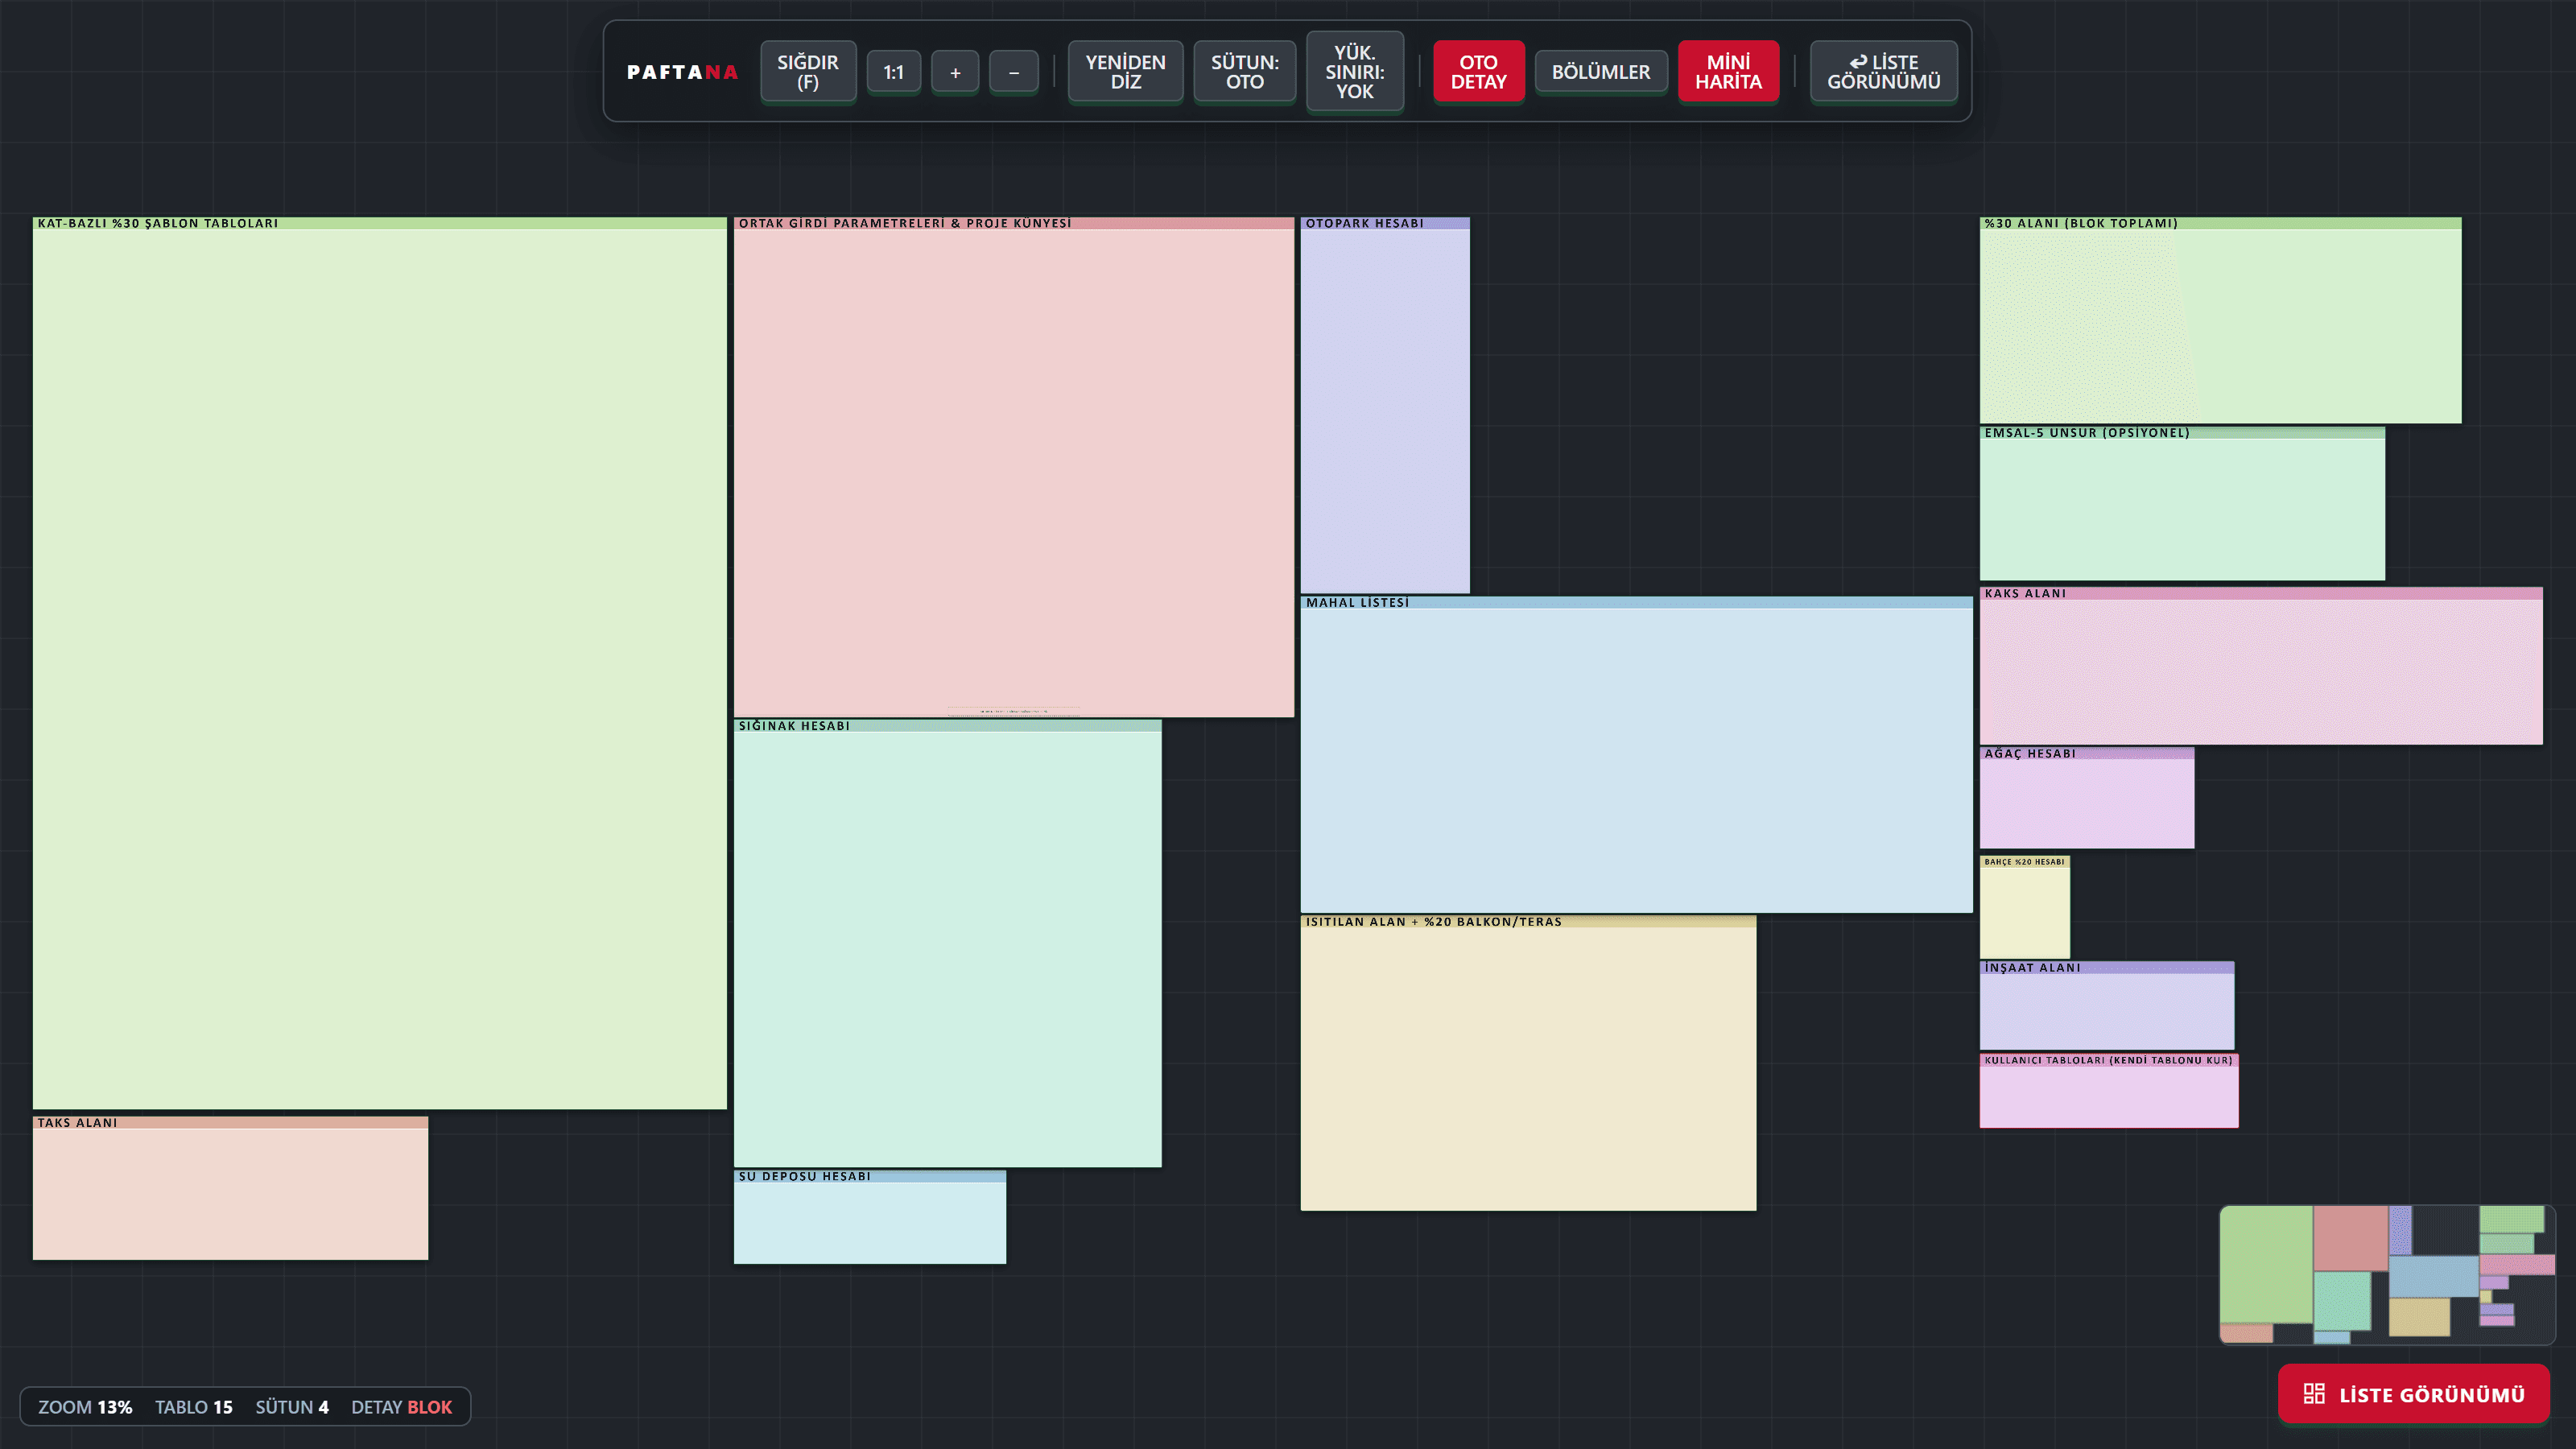The width and height of the screenshot is (2576, 1449).
Task: Select the BAHÇE %20 HESABI block header
Action: click(x=2025, y=861)
